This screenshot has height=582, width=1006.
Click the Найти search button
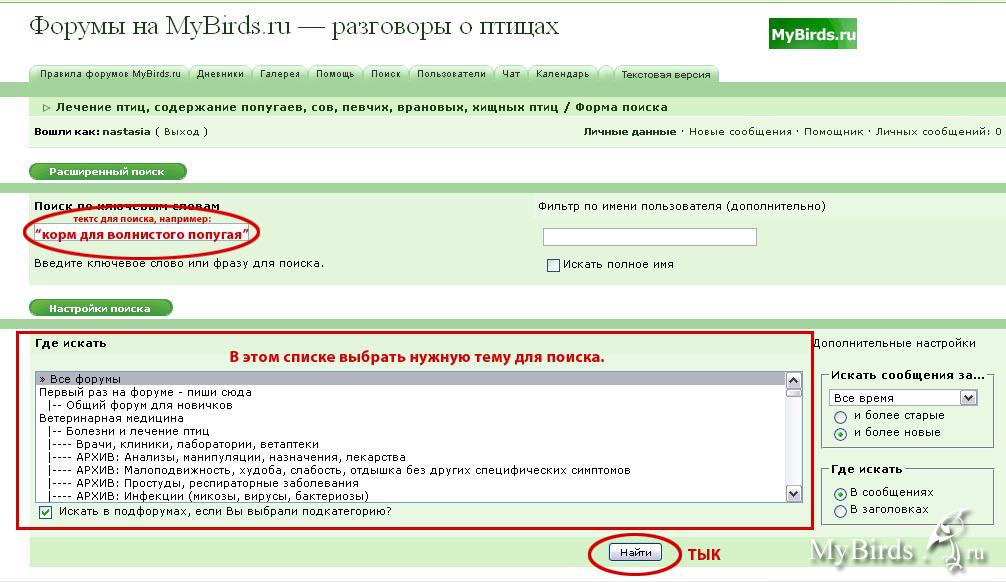[x=635, y=552]
